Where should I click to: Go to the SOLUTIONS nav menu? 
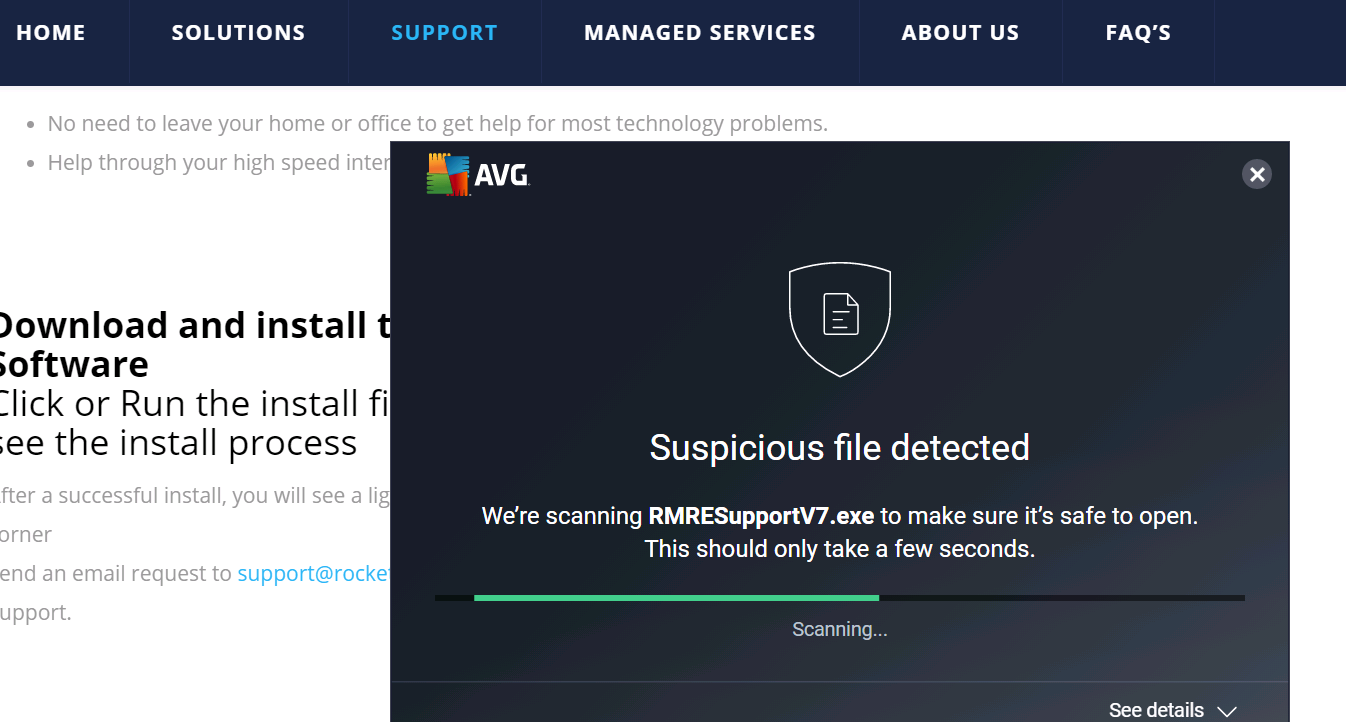pyautogui.click(x=238, y=33)
